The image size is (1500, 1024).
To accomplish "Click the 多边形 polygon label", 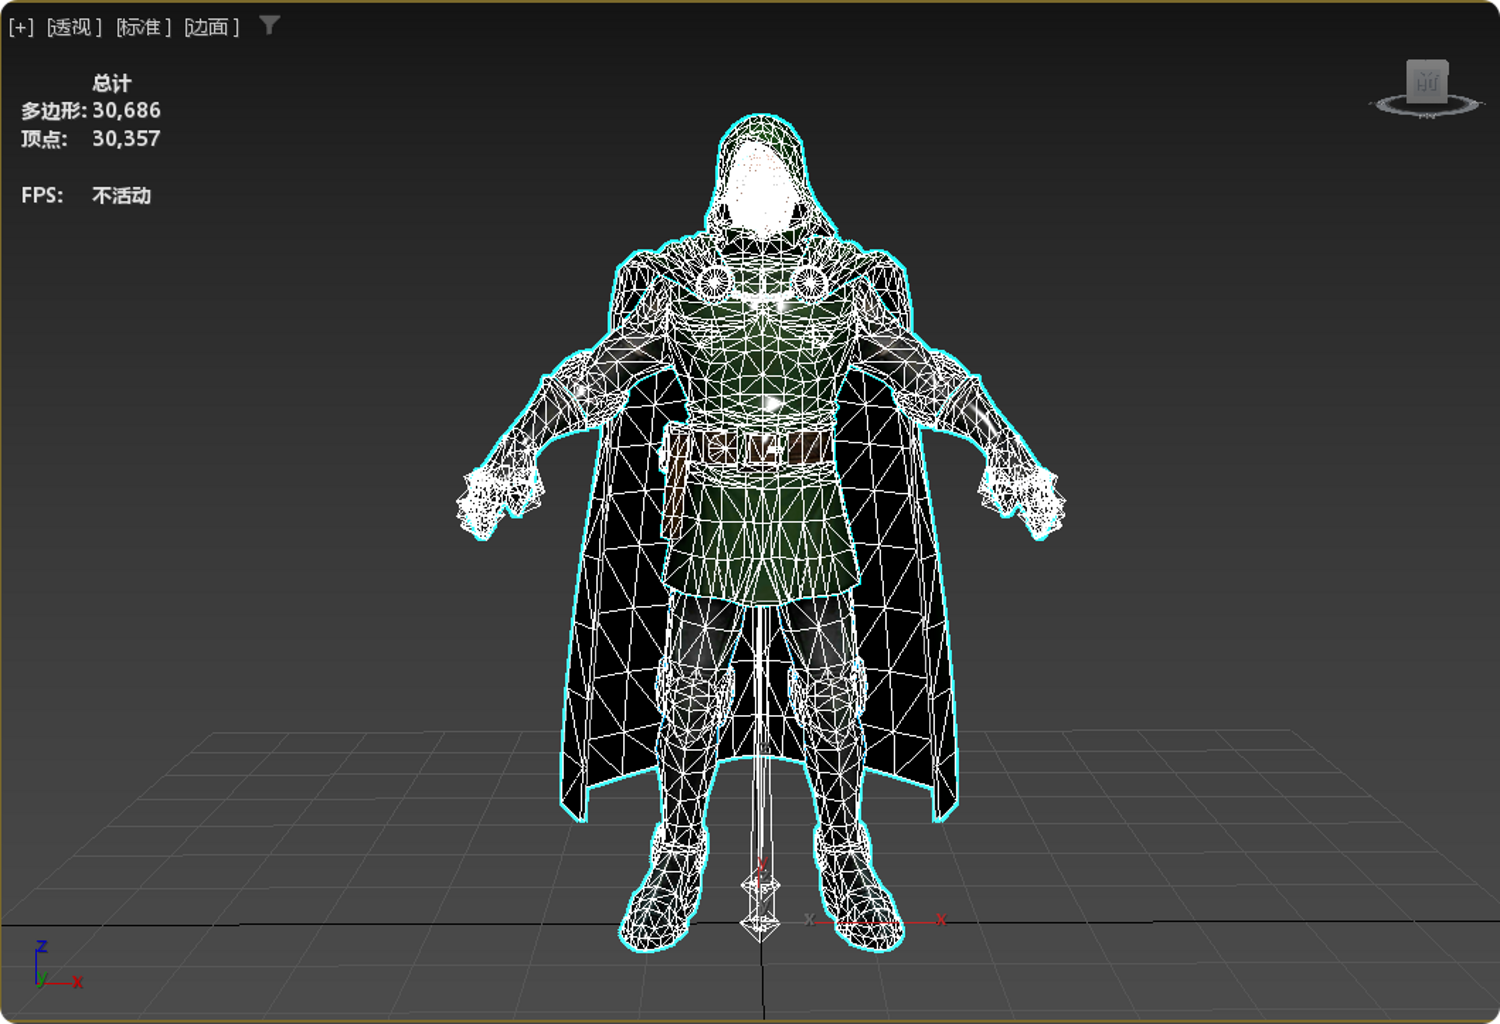I will point(54,111).
